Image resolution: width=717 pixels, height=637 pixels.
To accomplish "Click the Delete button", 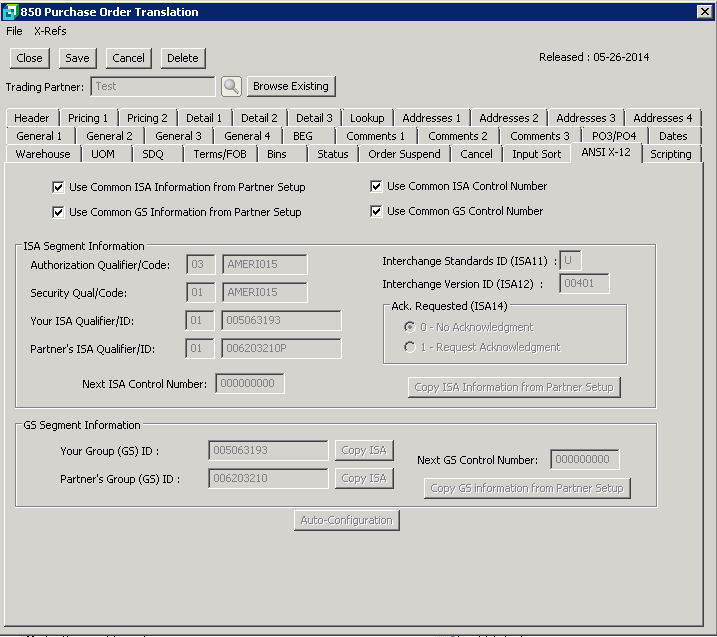I will click(x=182, y=58).
